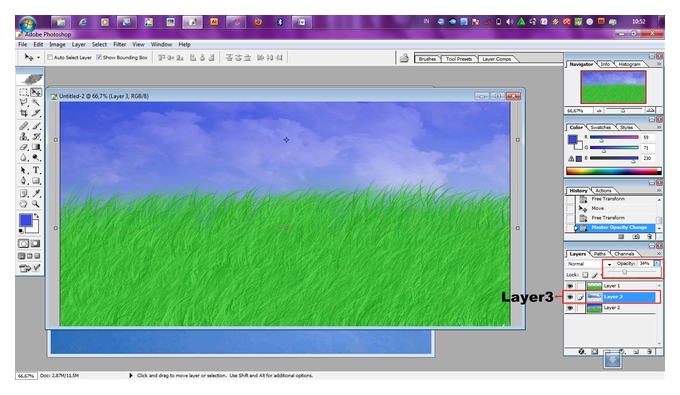Swap foreground and background colors
The width and height of the screenshot is (680, 395).
[x=37, y=215]
